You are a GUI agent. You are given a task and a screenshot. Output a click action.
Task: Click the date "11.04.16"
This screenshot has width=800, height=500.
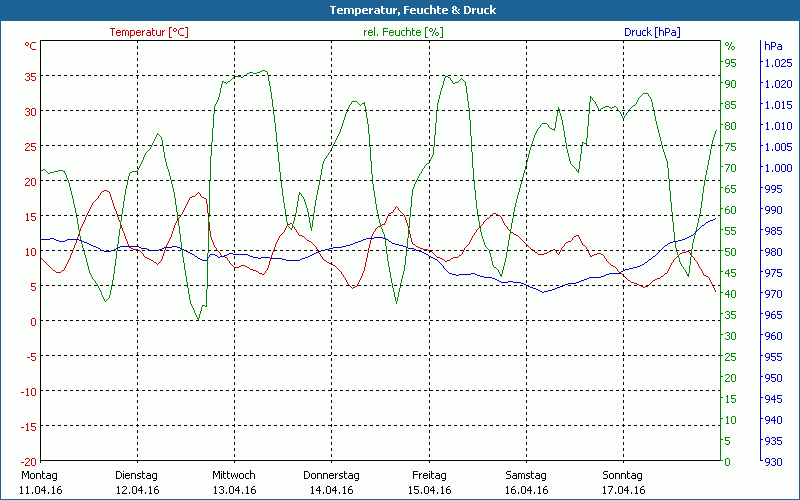pyautogui.click(x=41, y=490)
